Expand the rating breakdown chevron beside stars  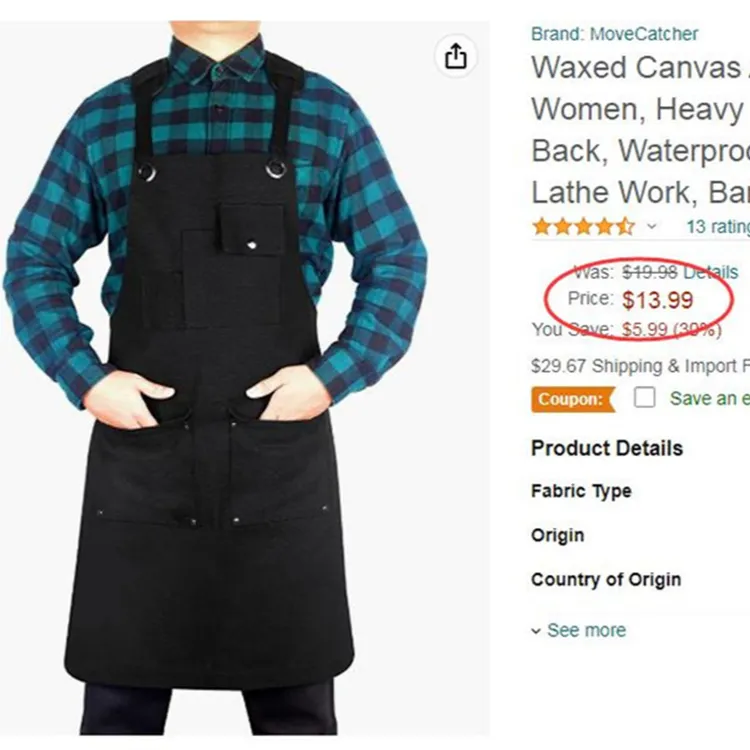[652, 227]
